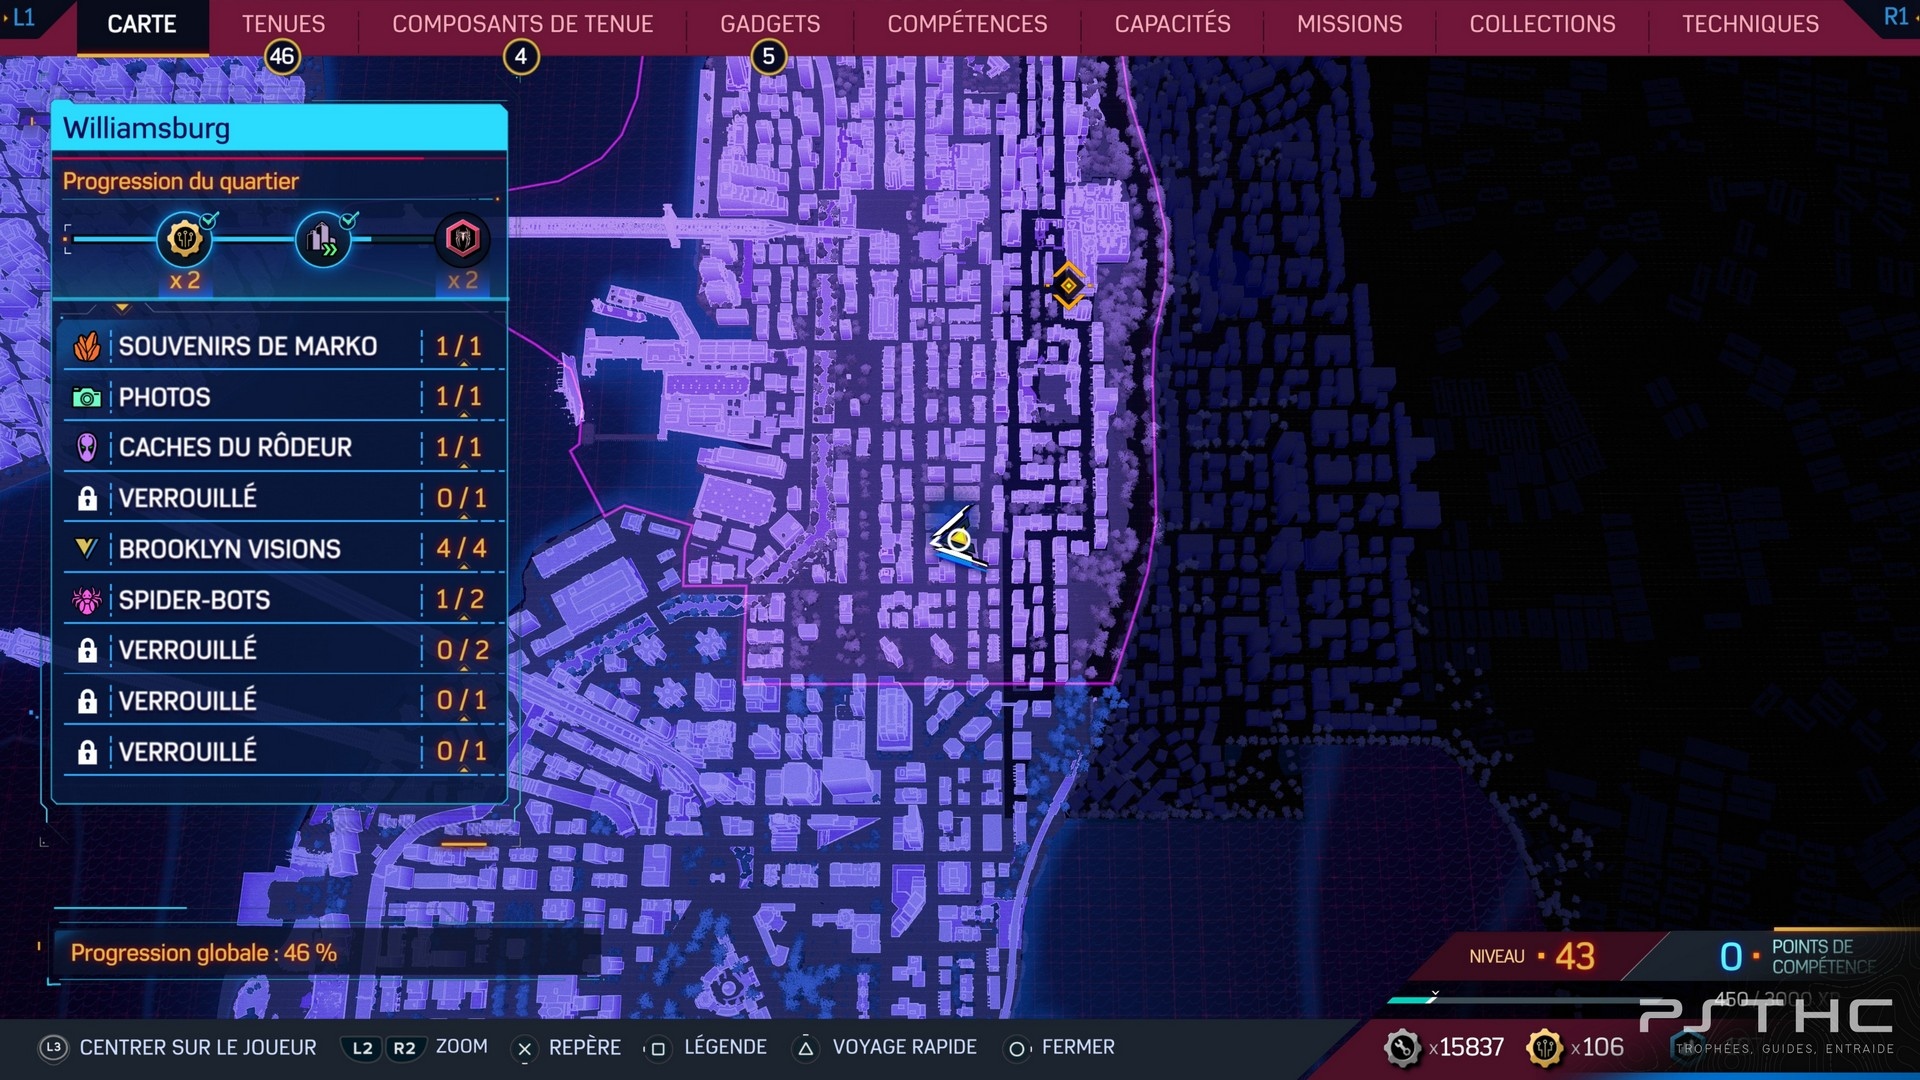The width and height of the screenshot is (1920, 1080).
Task: Click the Williamsburg district title
Action: 146,128
